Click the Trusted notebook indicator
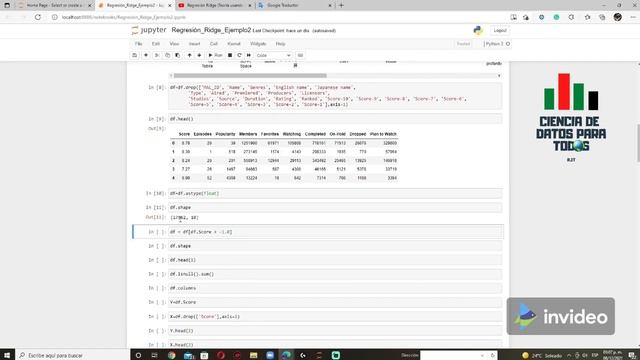Viewport: 640px width, 360px height. (x=463, y=44)
